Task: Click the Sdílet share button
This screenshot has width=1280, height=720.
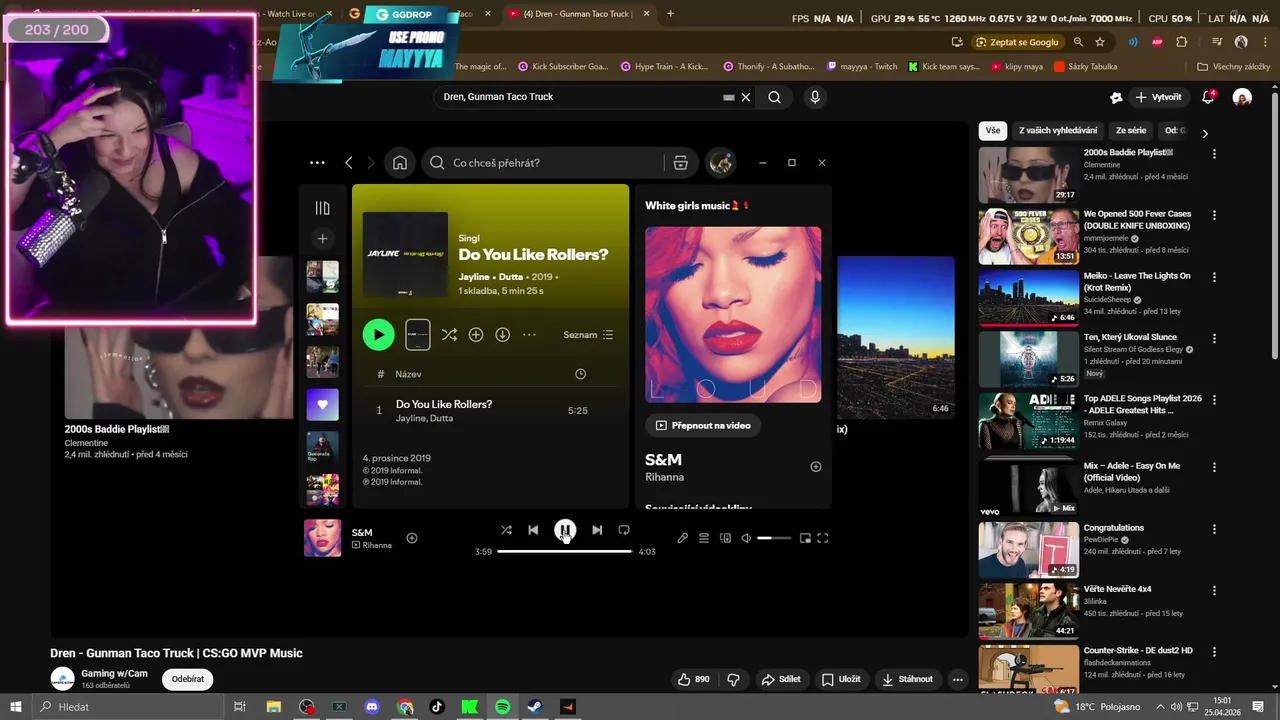Action: (x=781, y=679)
